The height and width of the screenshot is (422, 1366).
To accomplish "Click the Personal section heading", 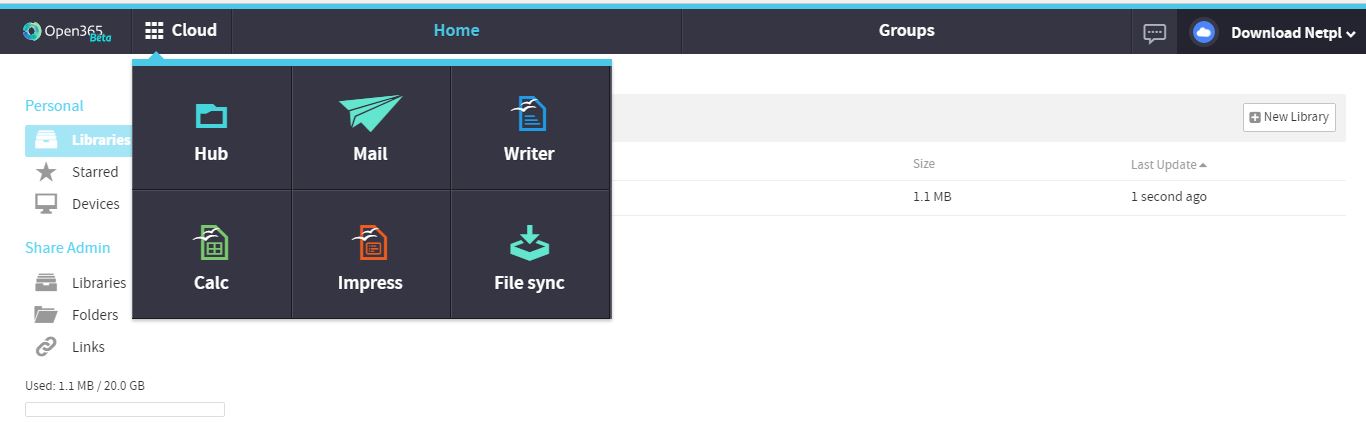I will pyautogui.click(x=54, y=106).
